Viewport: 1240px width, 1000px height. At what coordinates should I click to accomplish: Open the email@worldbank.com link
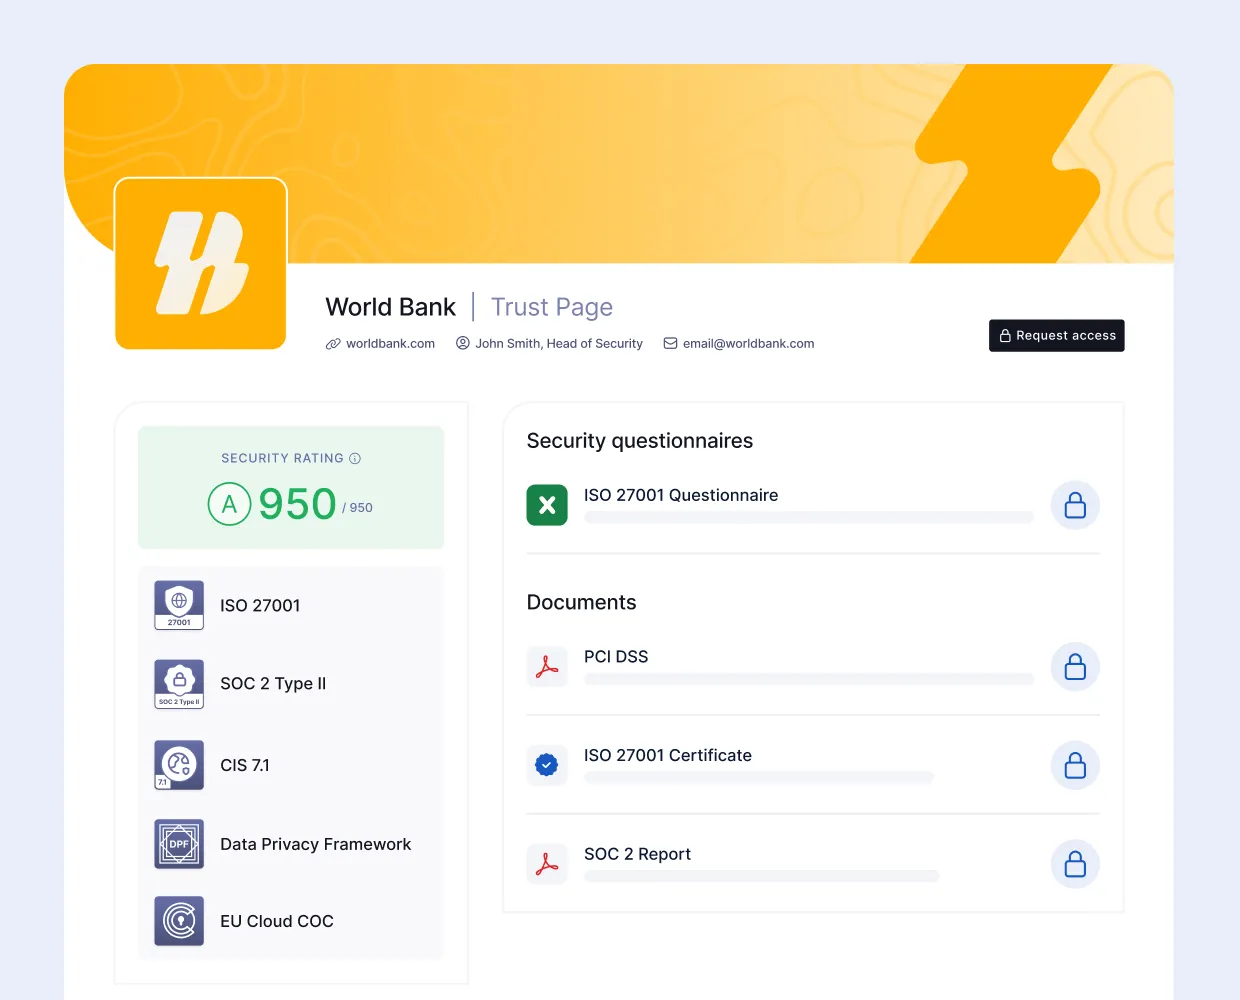click(x=748, y=343)
